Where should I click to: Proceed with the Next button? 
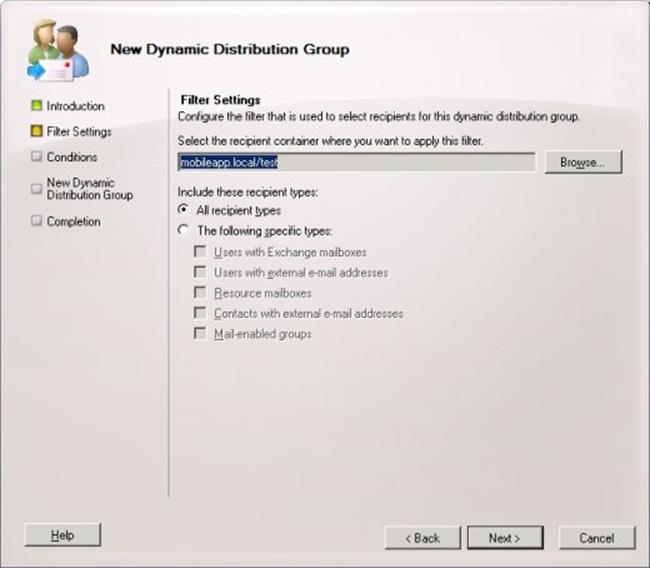(505, 538)
